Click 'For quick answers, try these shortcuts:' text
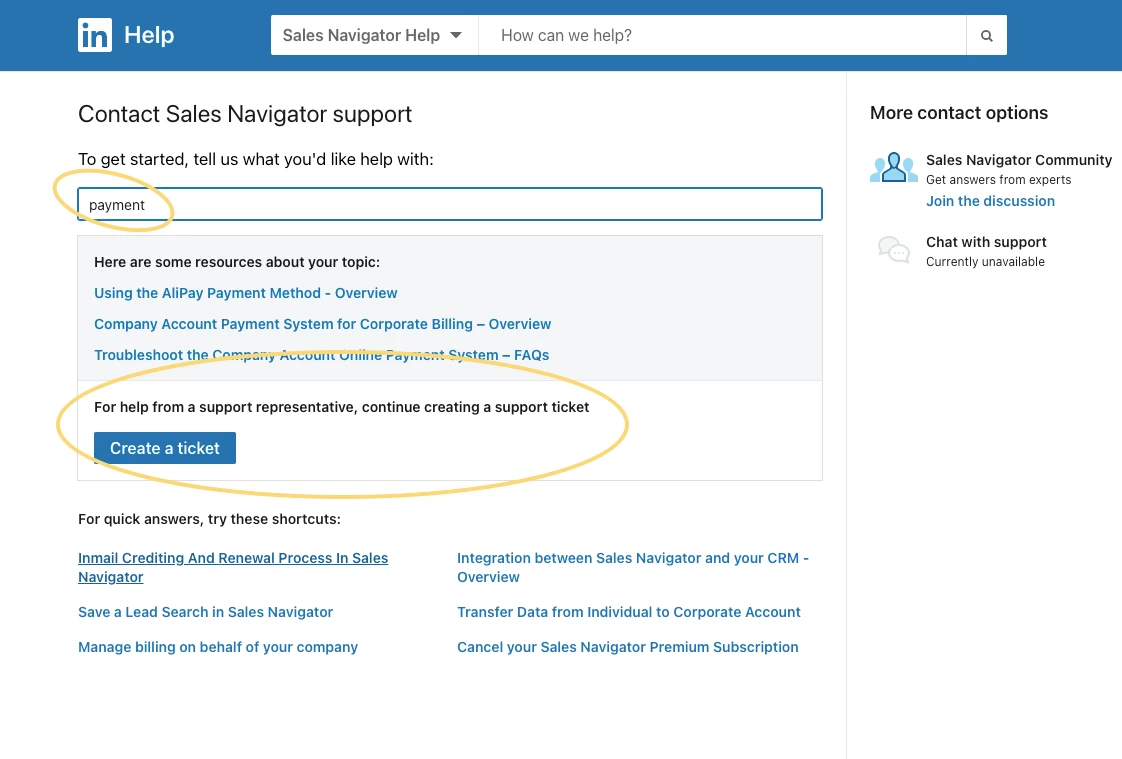Image resolution: width=1122 pixels, height=759 pixels. click(209, 519)
